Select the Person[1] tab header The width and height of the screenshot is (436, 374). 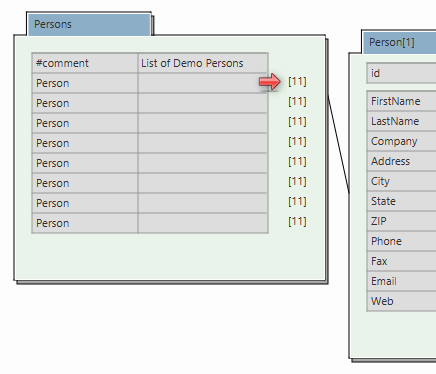pyautogui.click(x=399, y=42)
